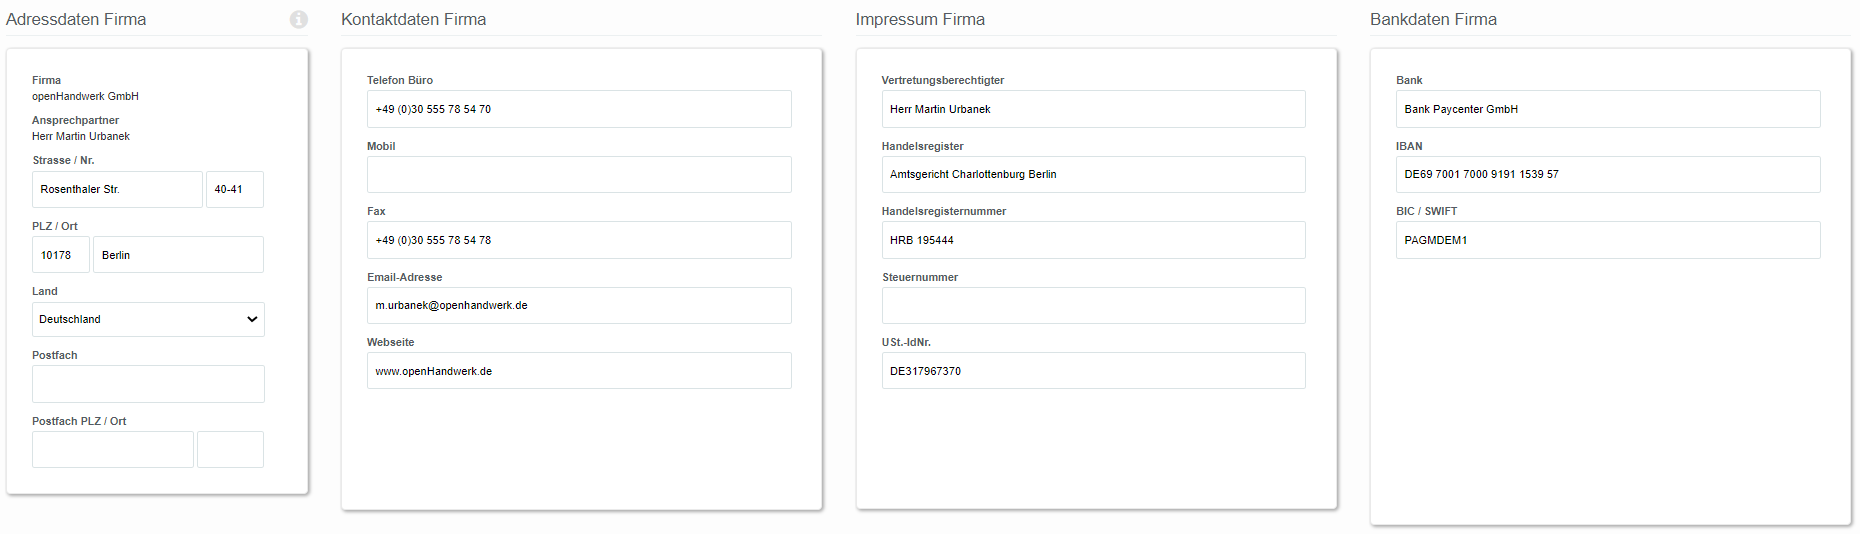The image size is (1860, 534).
Task: Click the Strasse field with Rosenthaler Str.
Action: (x=117, y=189)
